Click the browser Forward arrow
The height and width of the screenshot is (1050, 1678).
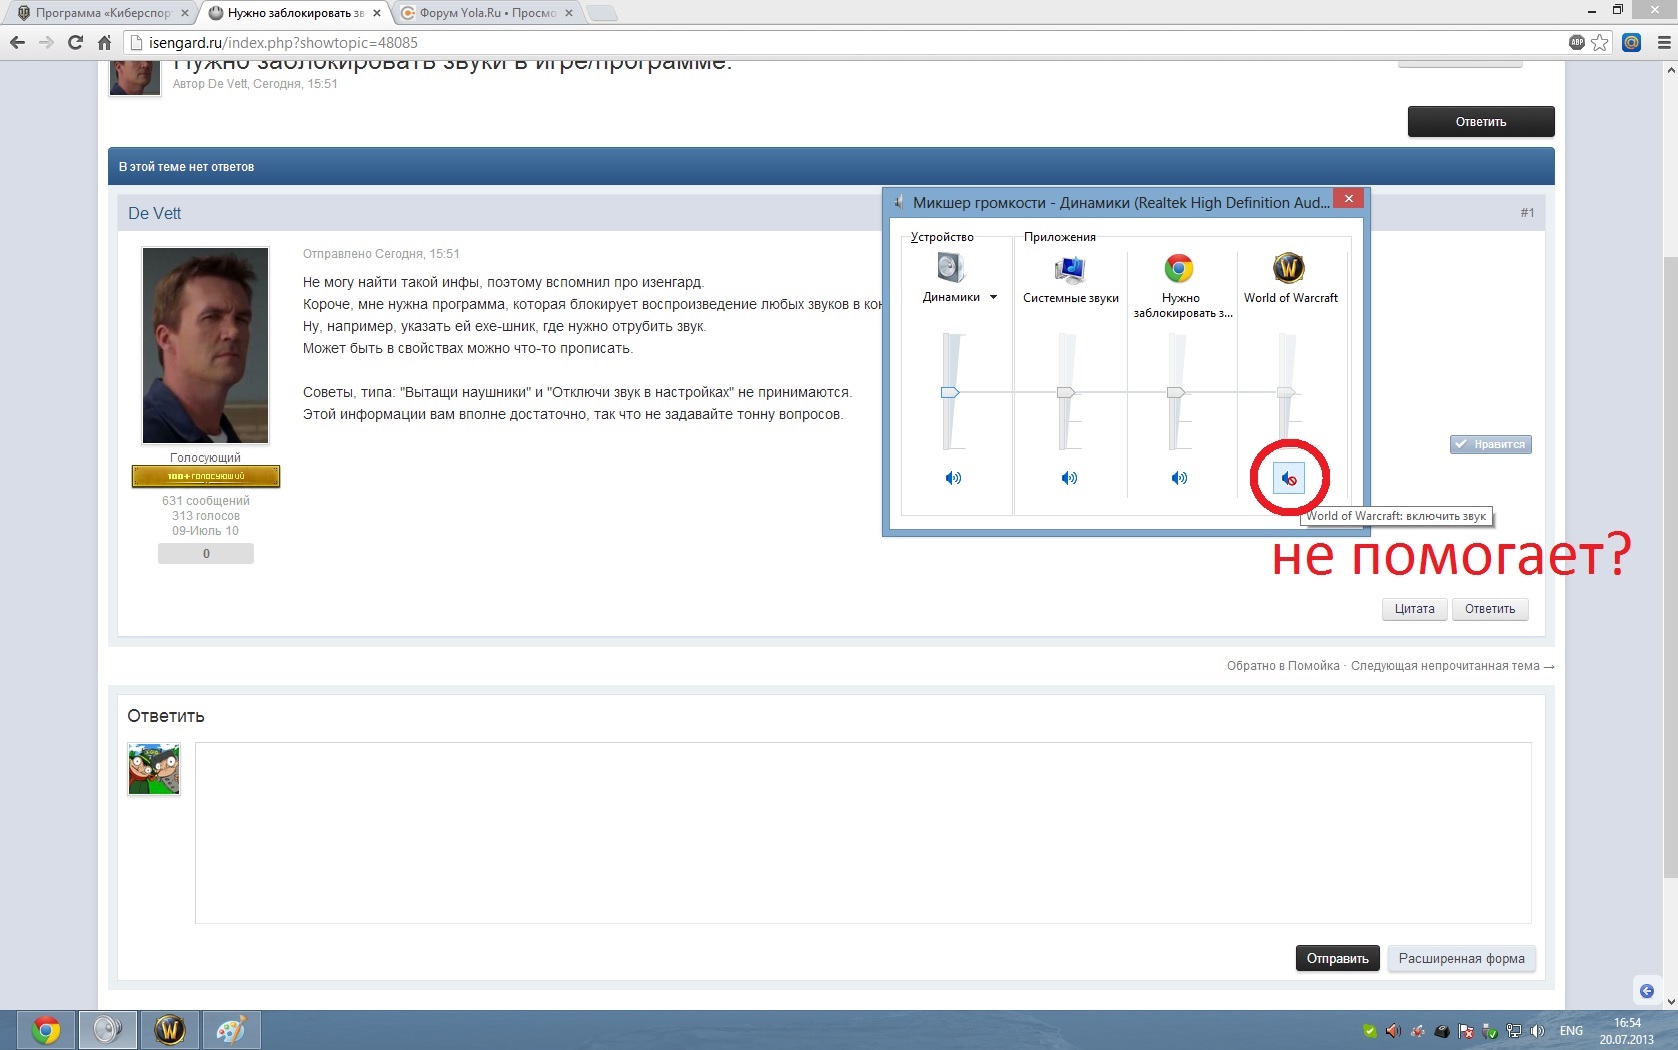tap(46, 42)
